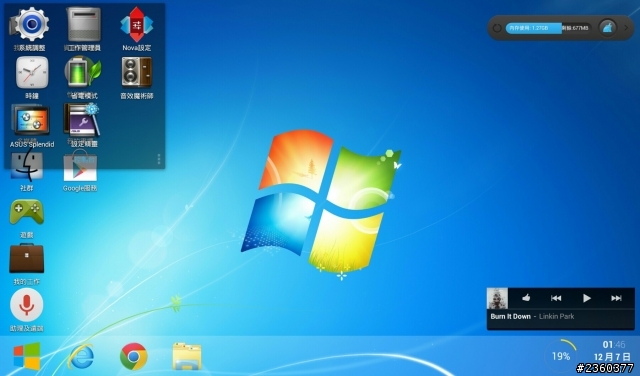Screen dimensions: 640x376
Task: Open the setup wizard icon with wrench
Action: [x=82, y=120]
